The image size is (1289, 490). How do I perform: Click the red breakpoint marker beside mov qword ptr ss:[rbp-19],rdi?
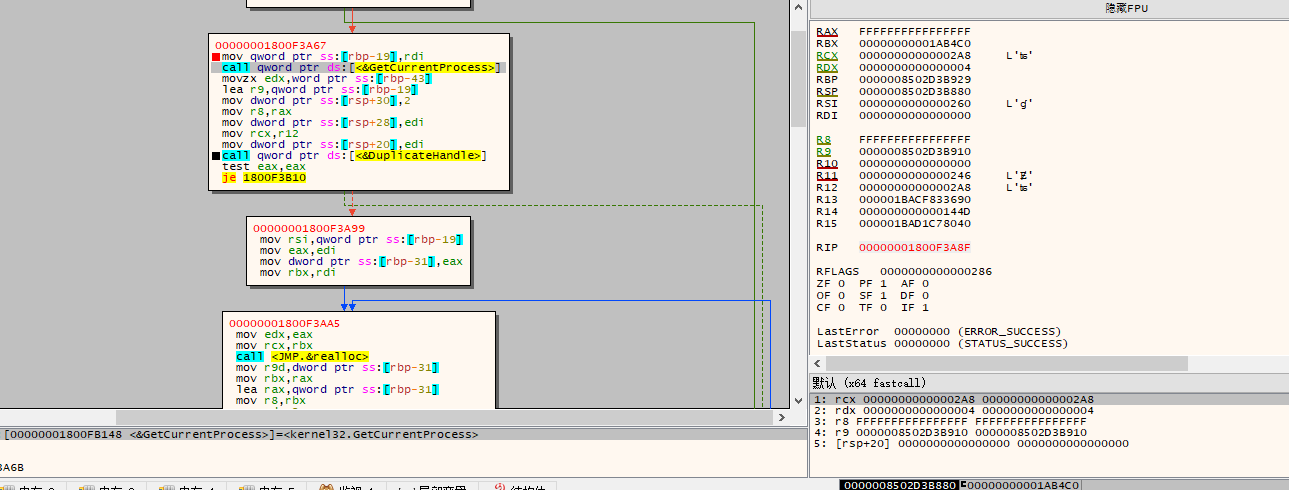(x=216, y=57)
